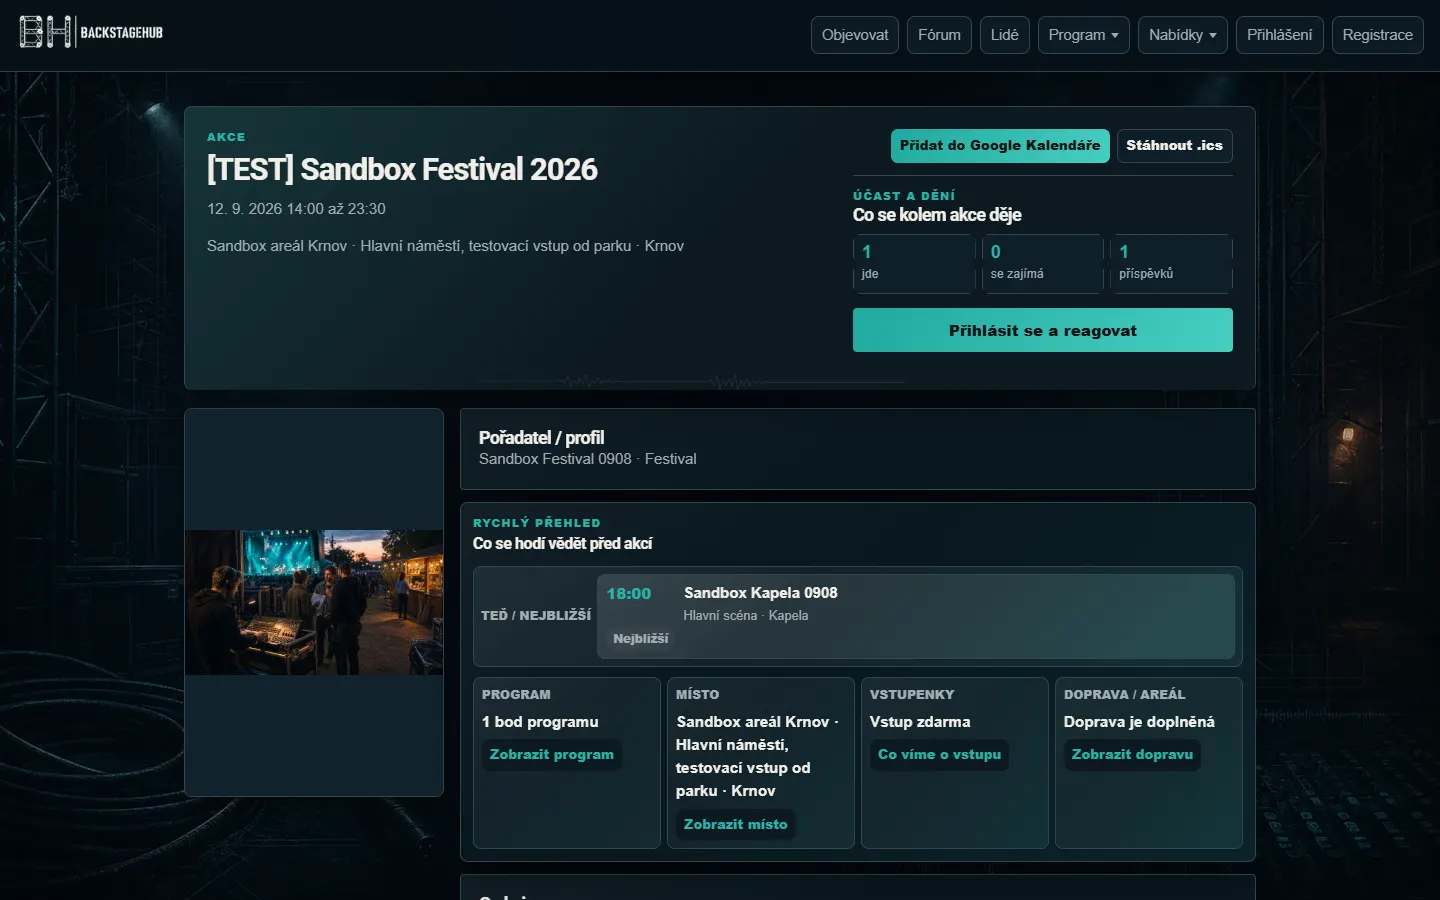The height and width of the screenshot is (900, 1440).
Task: Click the '0 se zajímá' counter
Action: pos(1043,264)
